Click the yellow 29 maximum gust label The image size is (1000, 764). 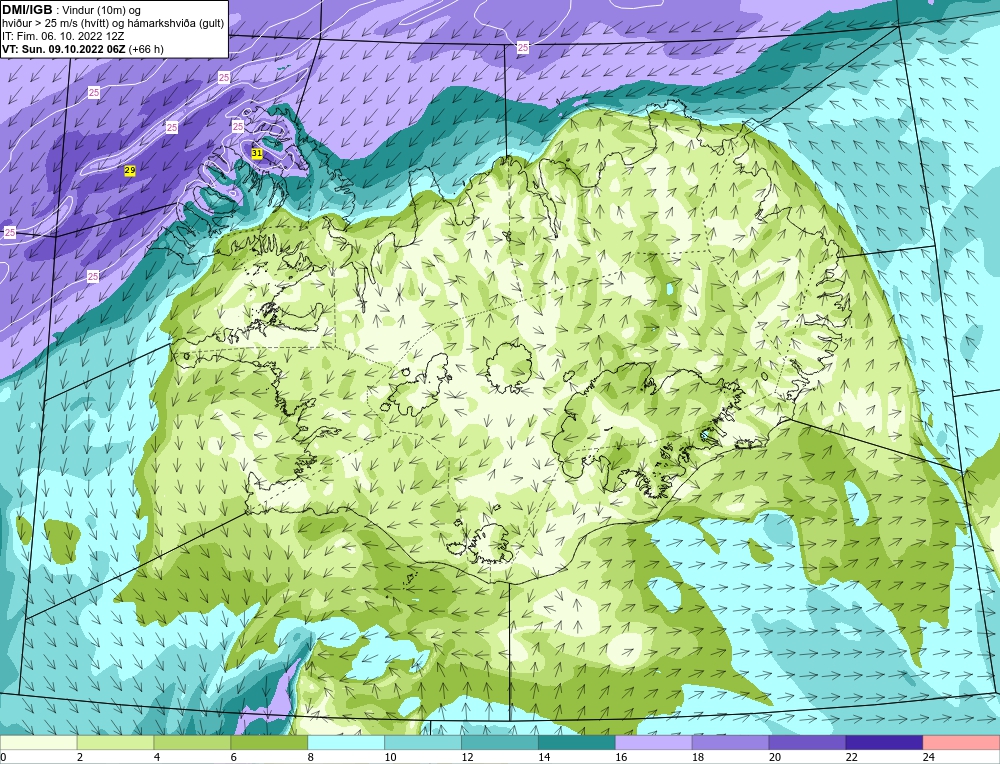click(x=130, y=170)
